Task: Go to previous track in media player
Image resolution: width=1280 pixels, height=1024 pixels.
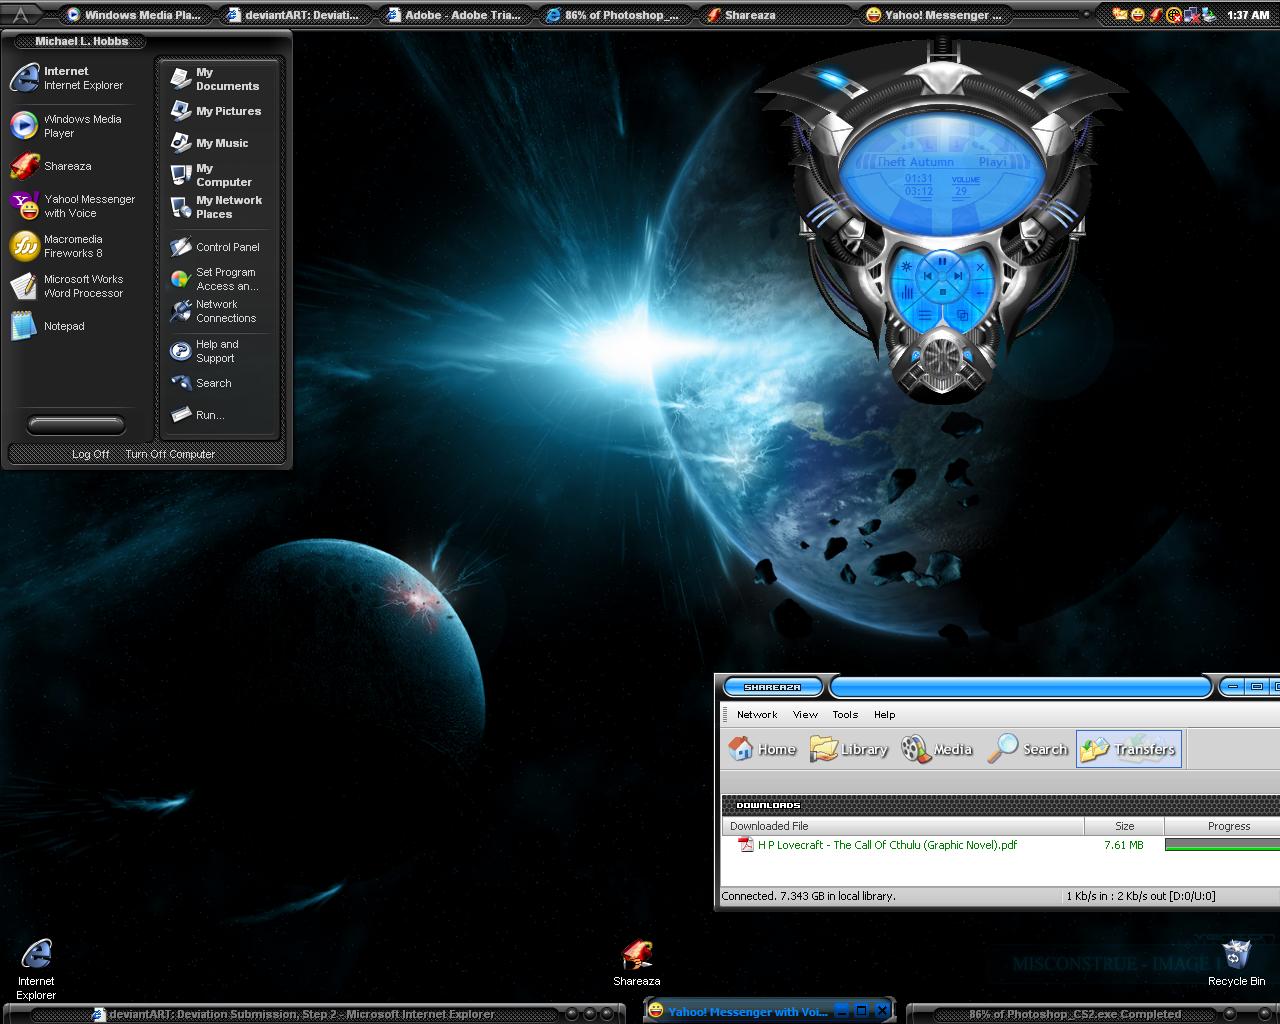Action: [927, 276]
